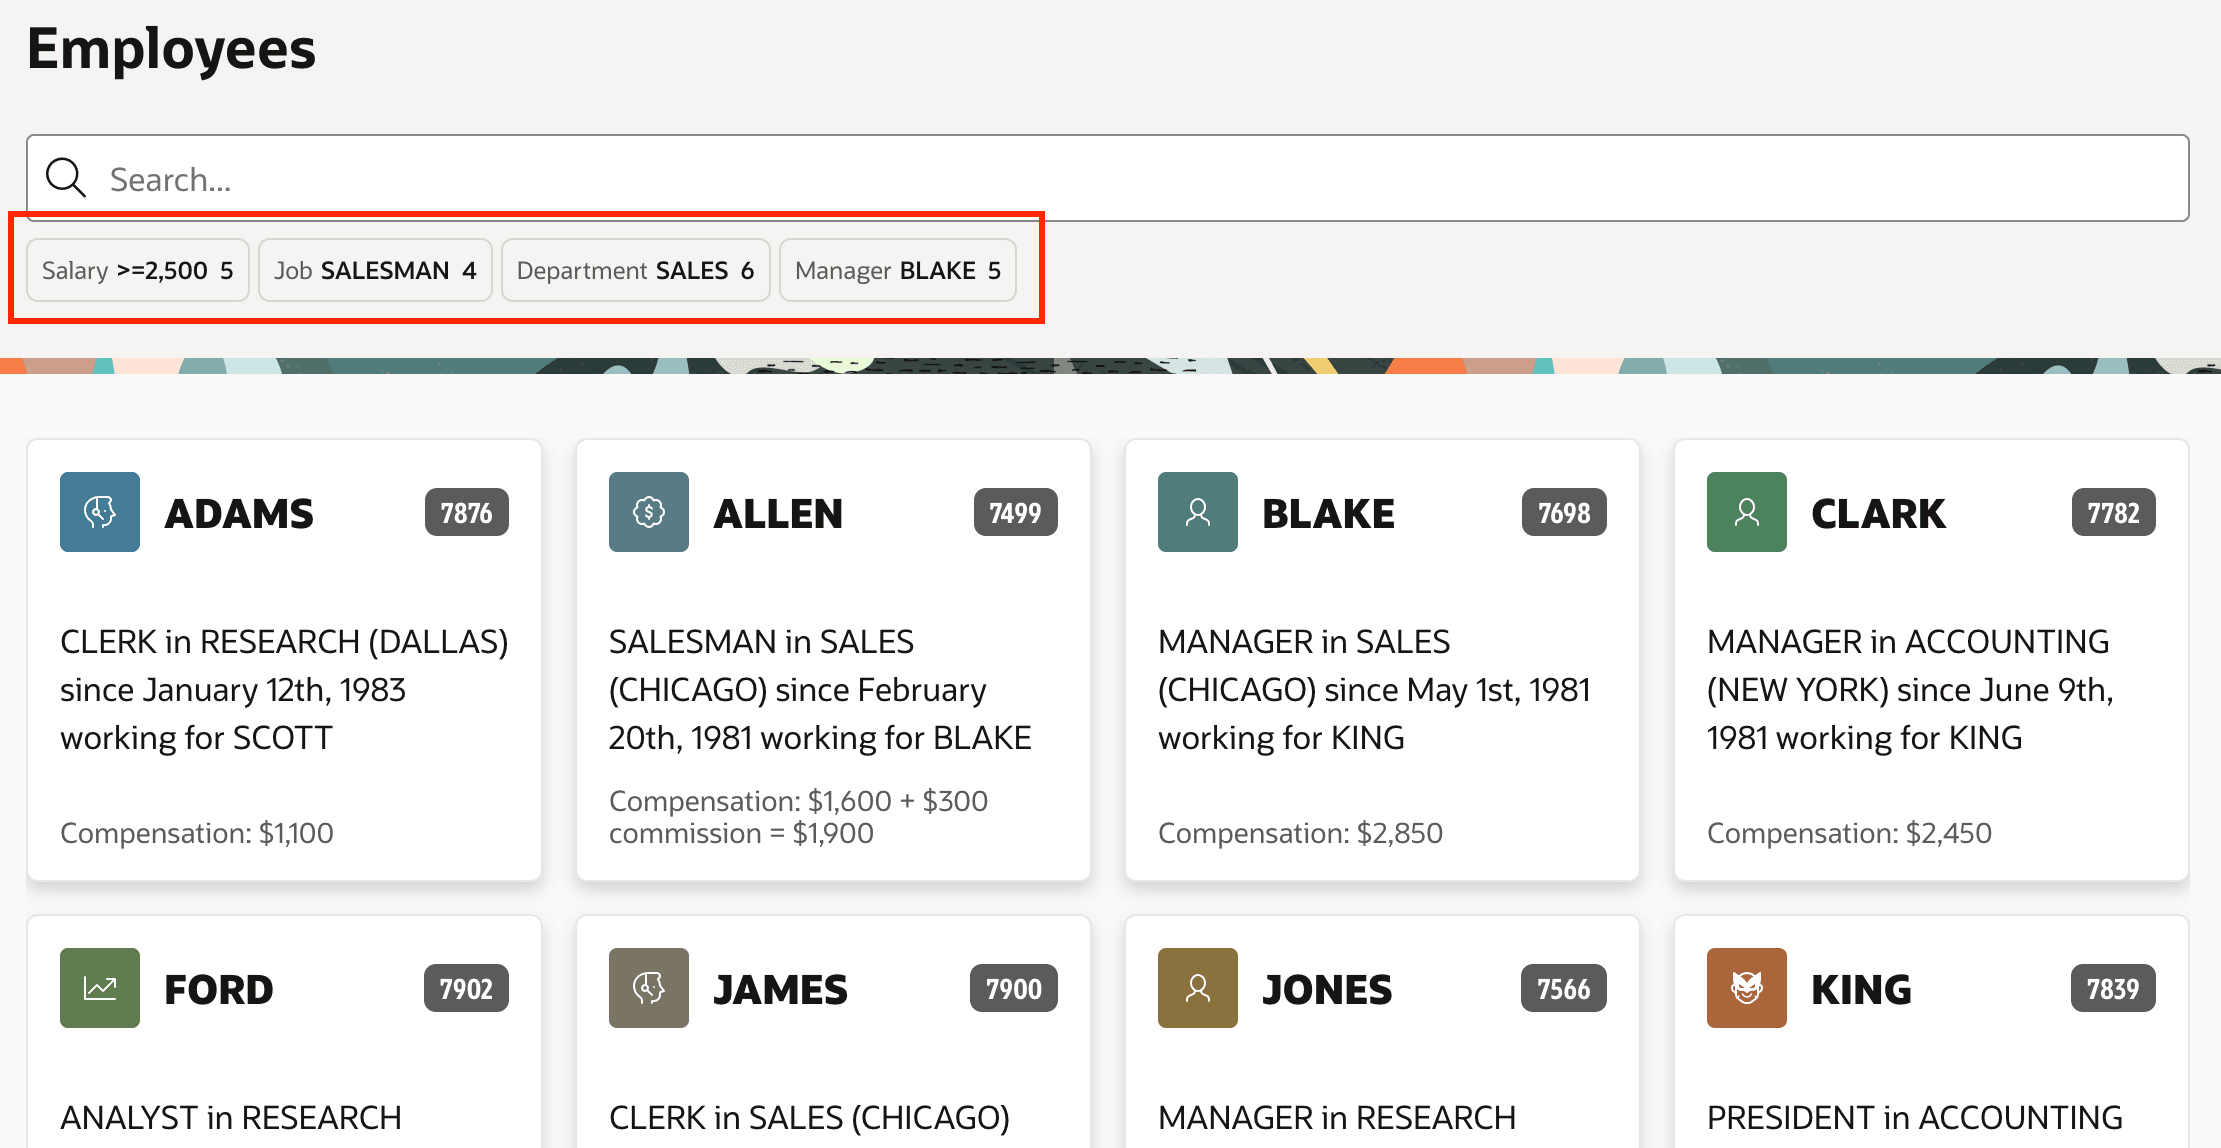2221x1148 pixels.
Task: Click the FORD analyst chart icon
Action: point(100,988)
